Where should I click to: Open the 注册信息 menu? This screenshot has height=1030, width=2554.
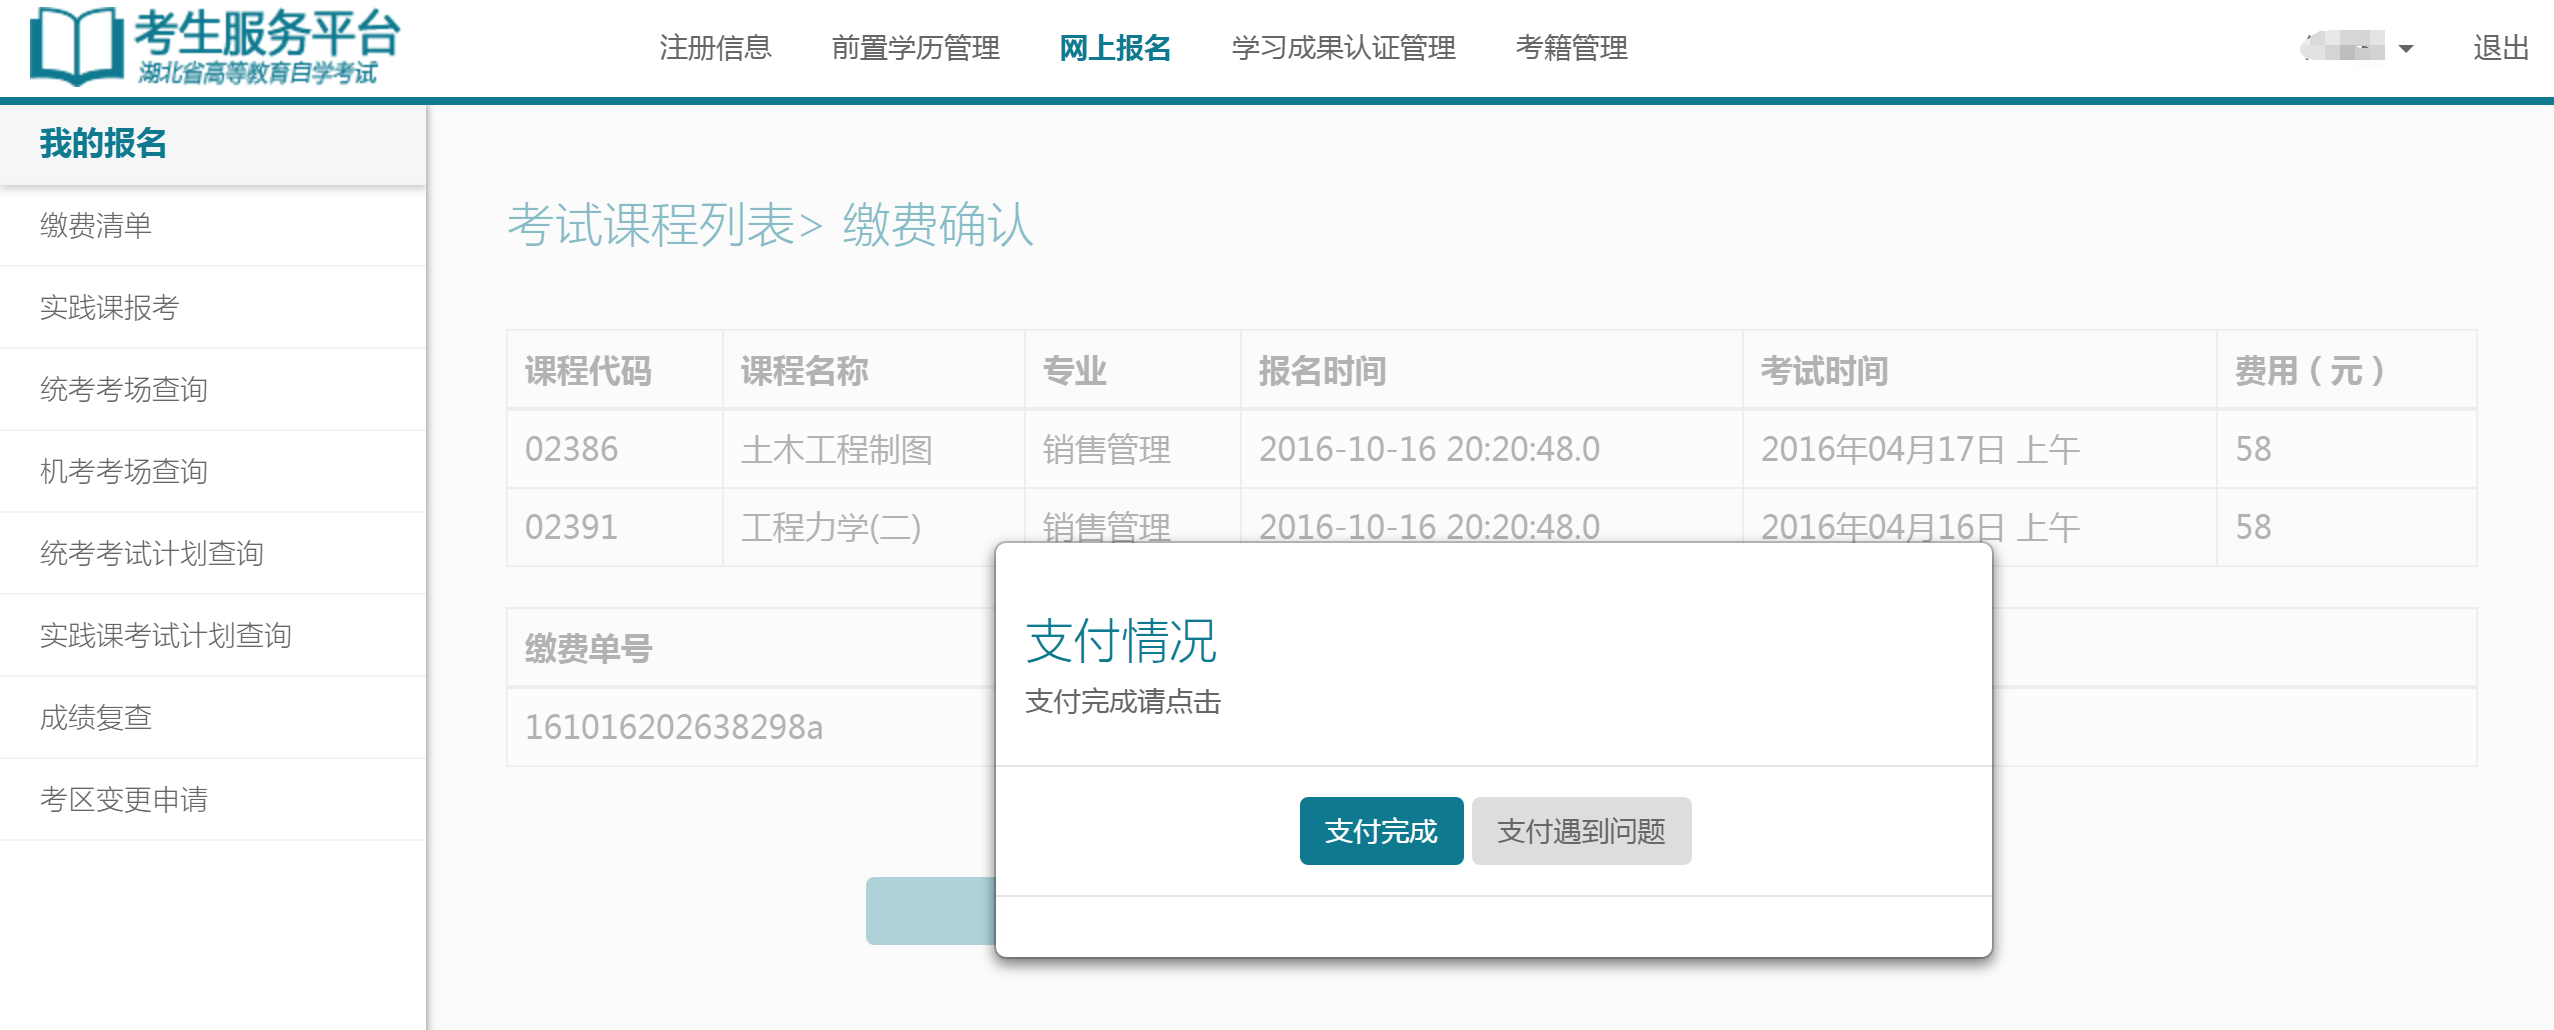coord(715,48)
